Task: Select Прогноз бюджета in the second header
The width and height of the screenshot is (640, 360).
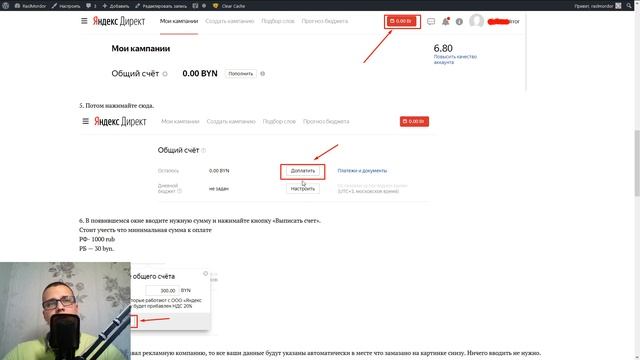Action: click(326, 121)
